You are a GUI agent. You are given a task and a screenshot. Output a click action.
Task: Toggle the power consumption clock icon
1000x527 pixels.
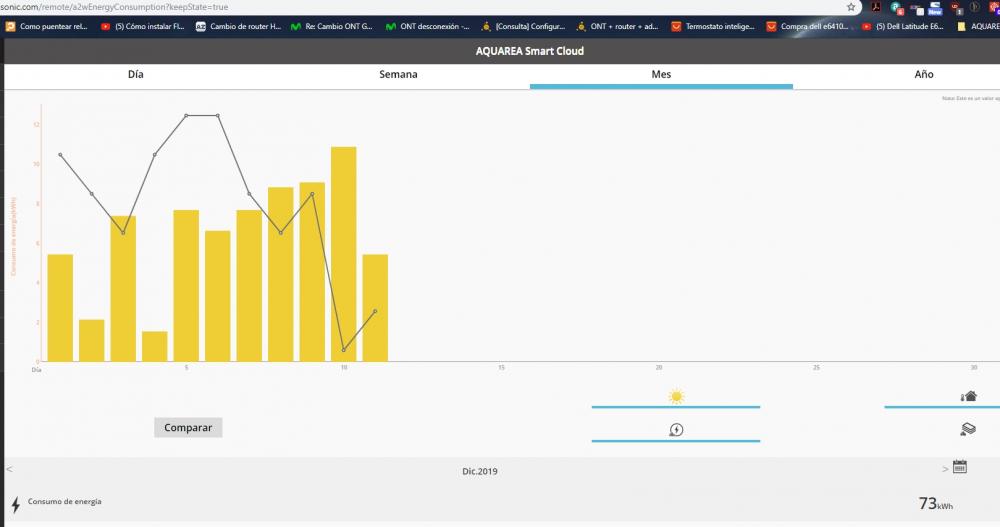(676, 430)
